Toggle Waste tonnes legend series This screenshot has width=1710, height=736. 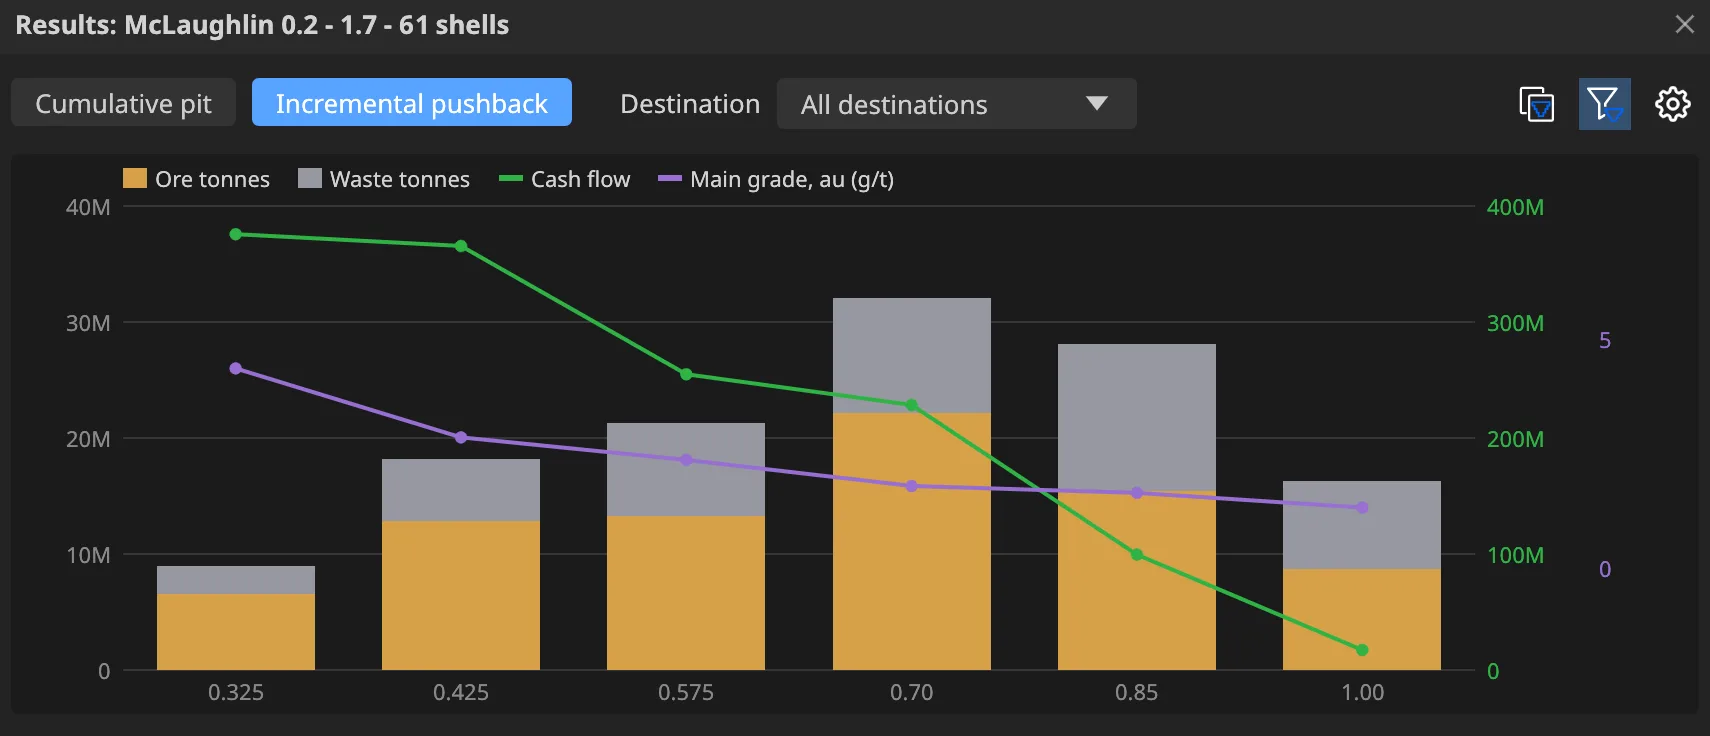384,179
